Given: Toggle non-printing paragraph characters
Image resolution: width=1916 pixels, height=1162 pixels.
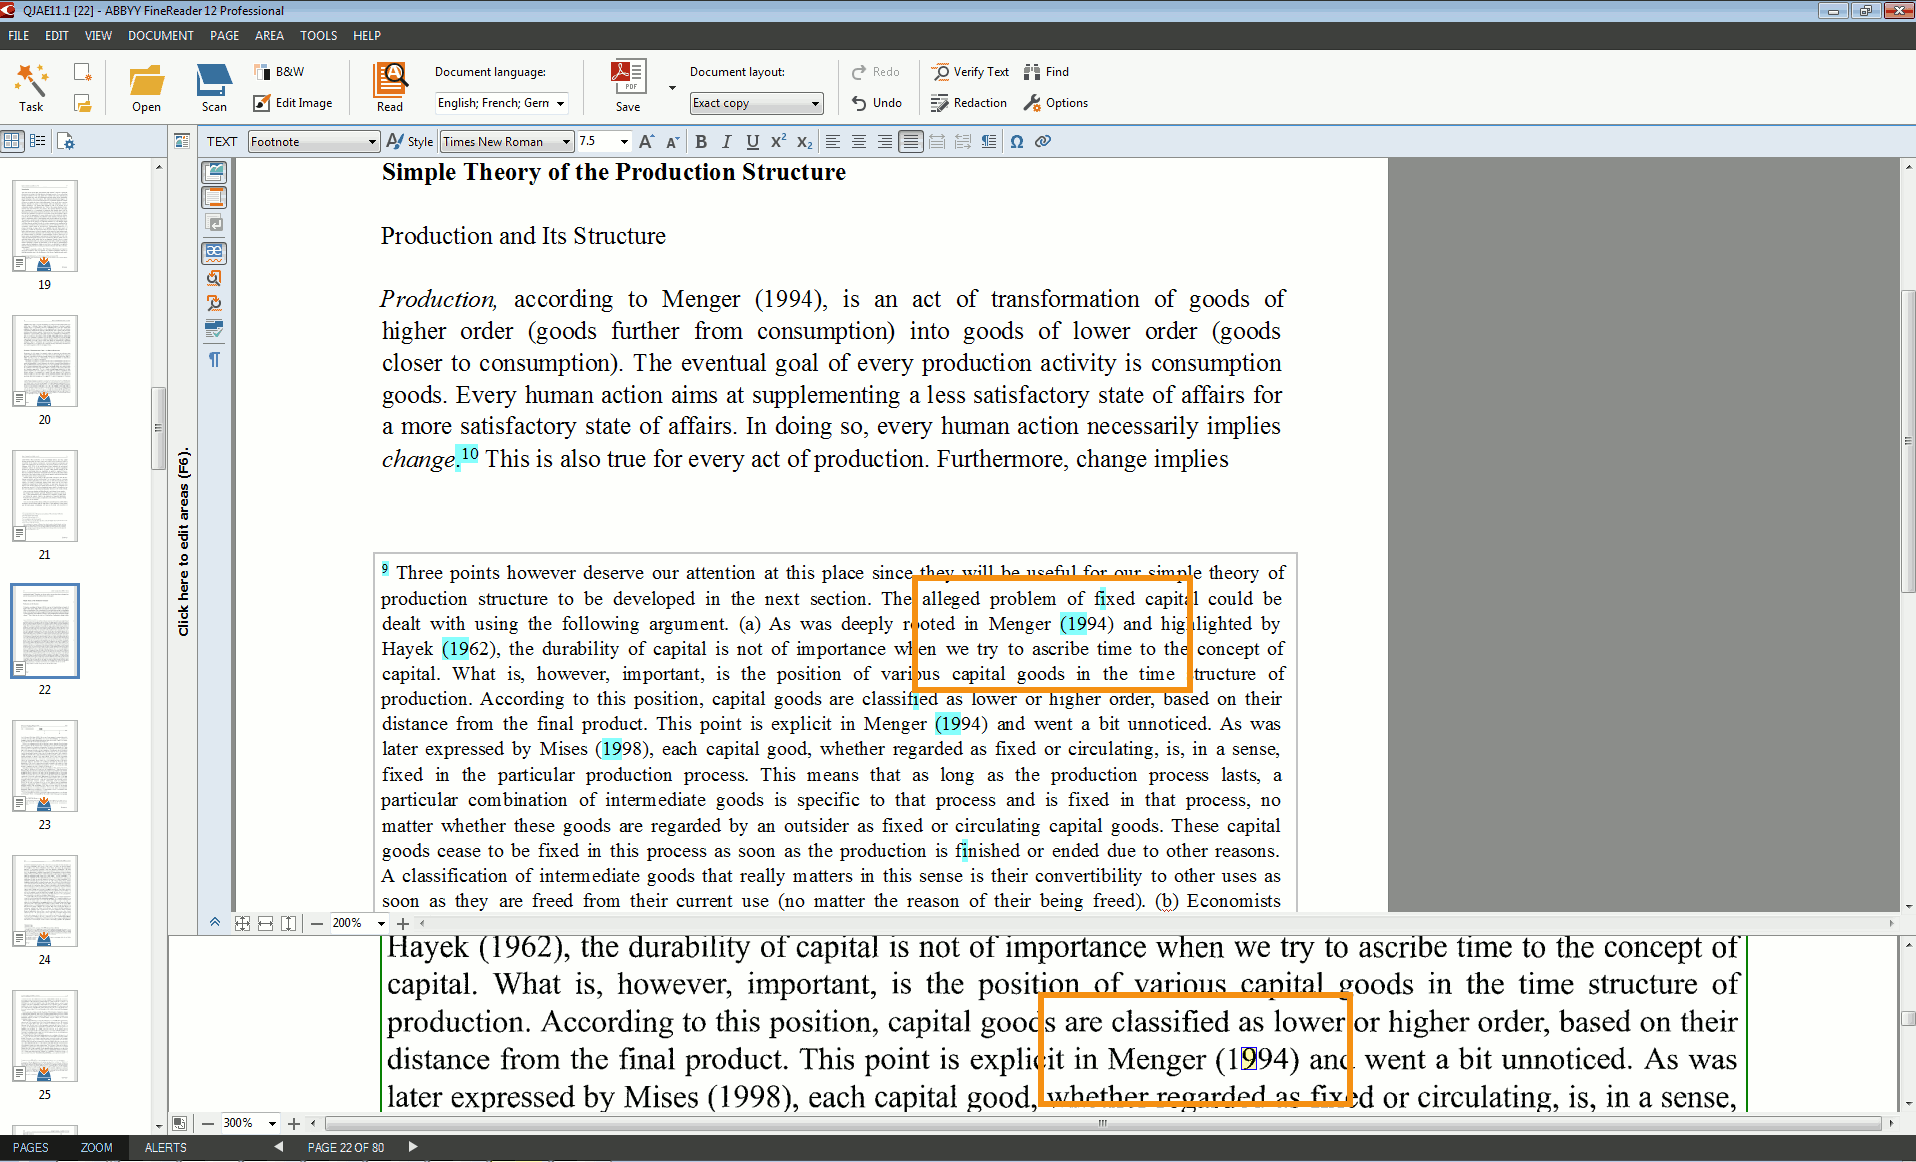Looking at the screenshot, I should point(214,359).
